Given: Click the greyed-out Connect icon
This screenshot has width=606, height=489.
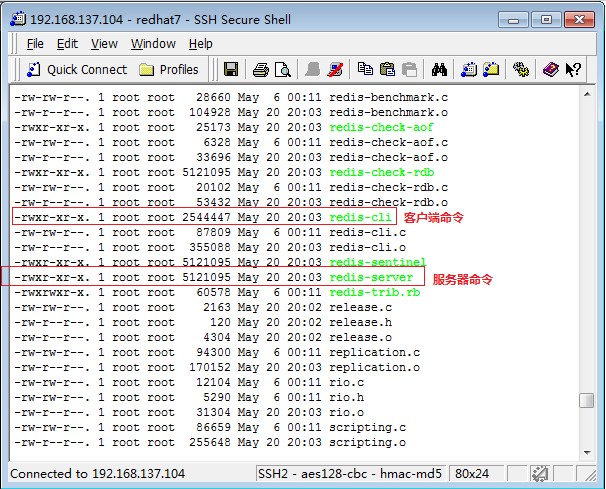Looking at the screenshot, I should [312, 70].
